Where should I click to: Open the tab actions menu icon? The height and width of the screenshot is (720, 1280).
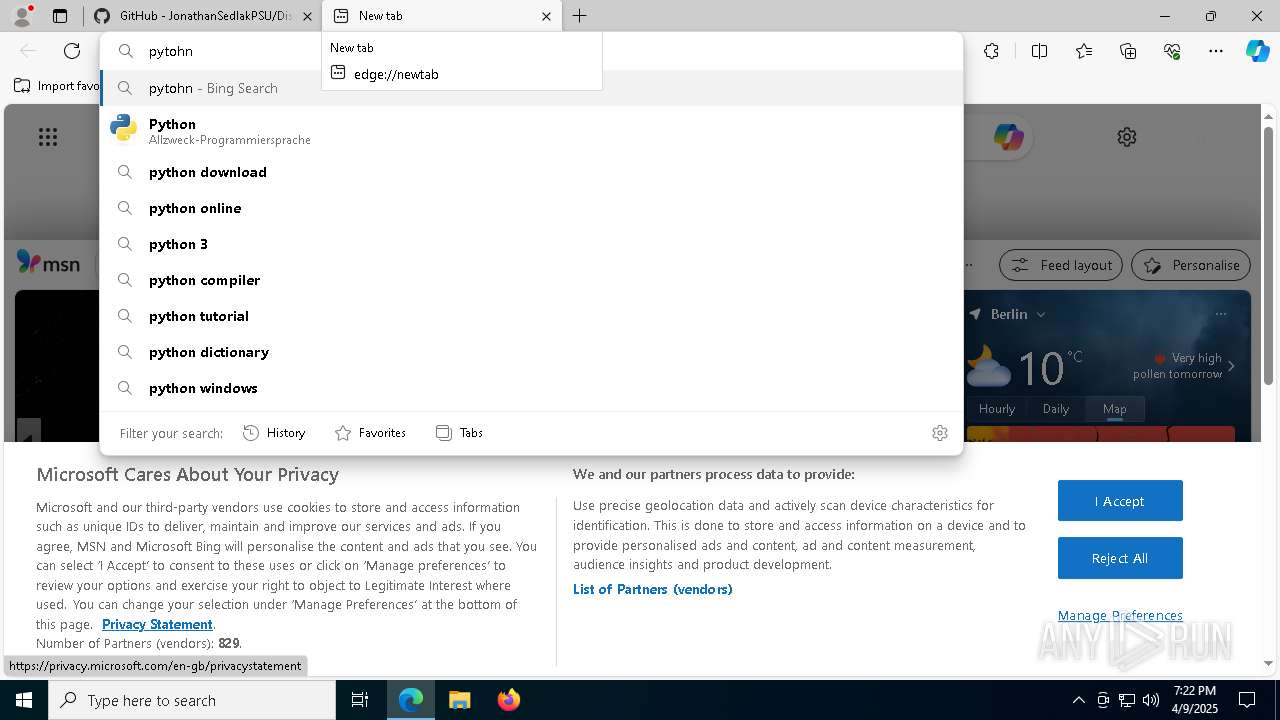pyautogui.click(x=60, y=16)
